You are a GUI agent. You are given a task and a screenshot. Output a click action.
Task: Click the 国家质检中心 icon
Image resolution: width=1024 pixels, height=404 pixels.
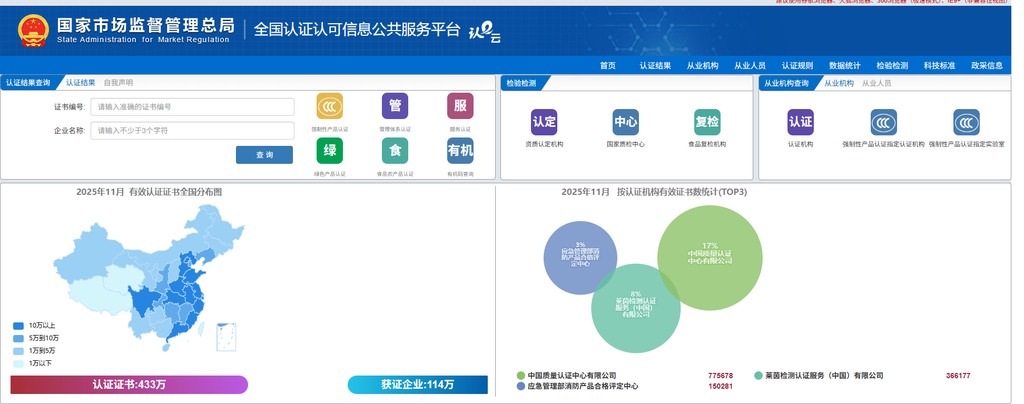(625, 122)
